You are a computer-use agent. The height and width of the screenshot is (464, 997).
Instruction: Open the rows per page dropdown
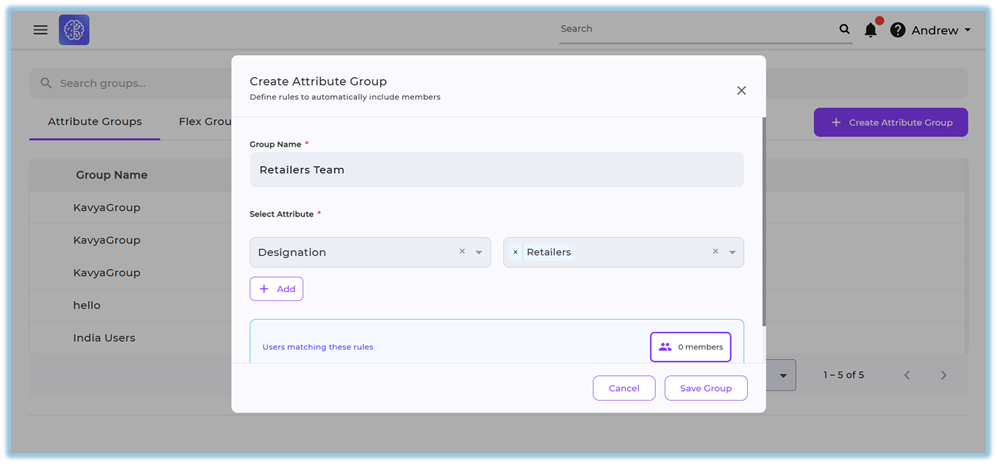click(782, 375)
